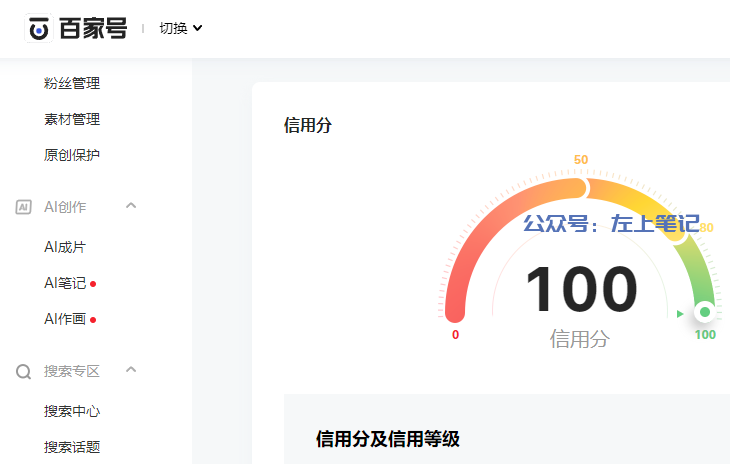
Task: Click the gauge's red 0 label
Action: click(x=455, y=335)
